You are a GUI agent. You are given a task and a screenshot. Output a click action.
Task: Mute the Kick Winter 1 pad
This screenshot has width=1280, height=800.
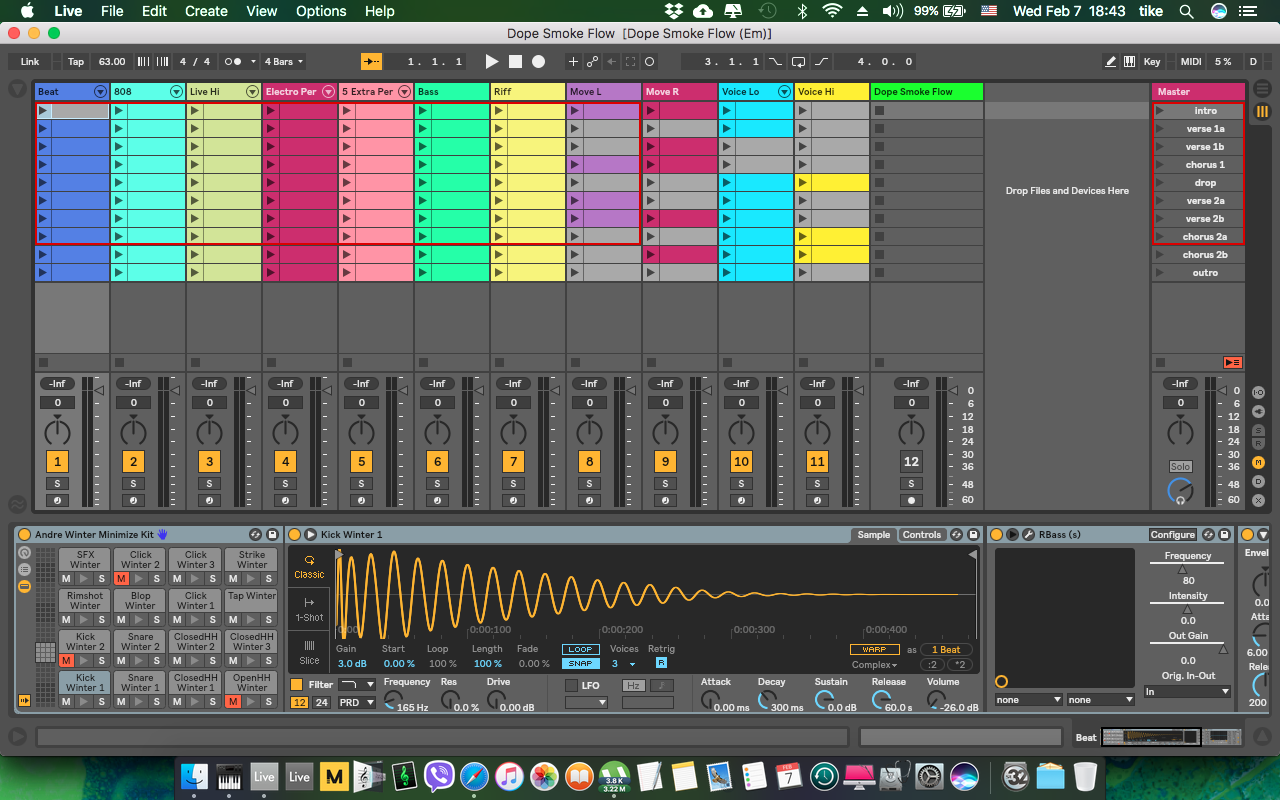pos(66,702)
